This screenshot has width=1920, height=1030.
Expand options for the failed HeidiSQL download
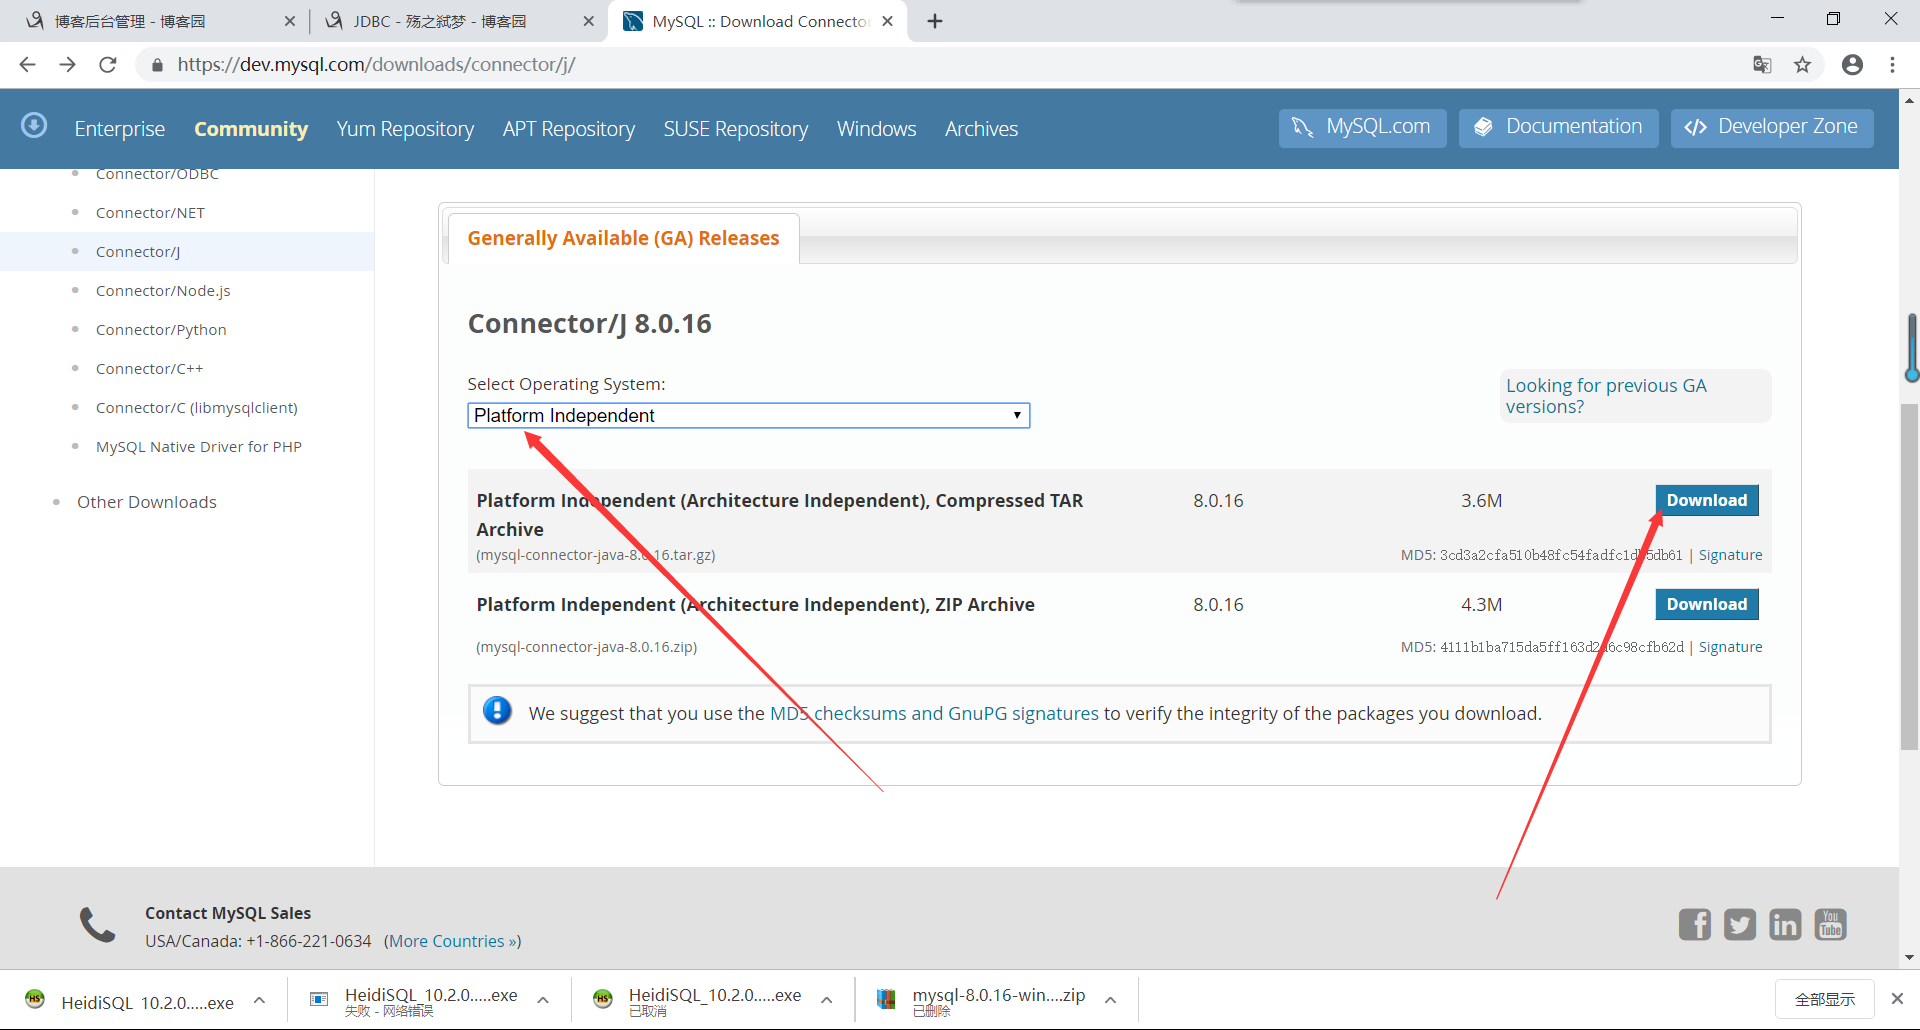(543, 1000)
